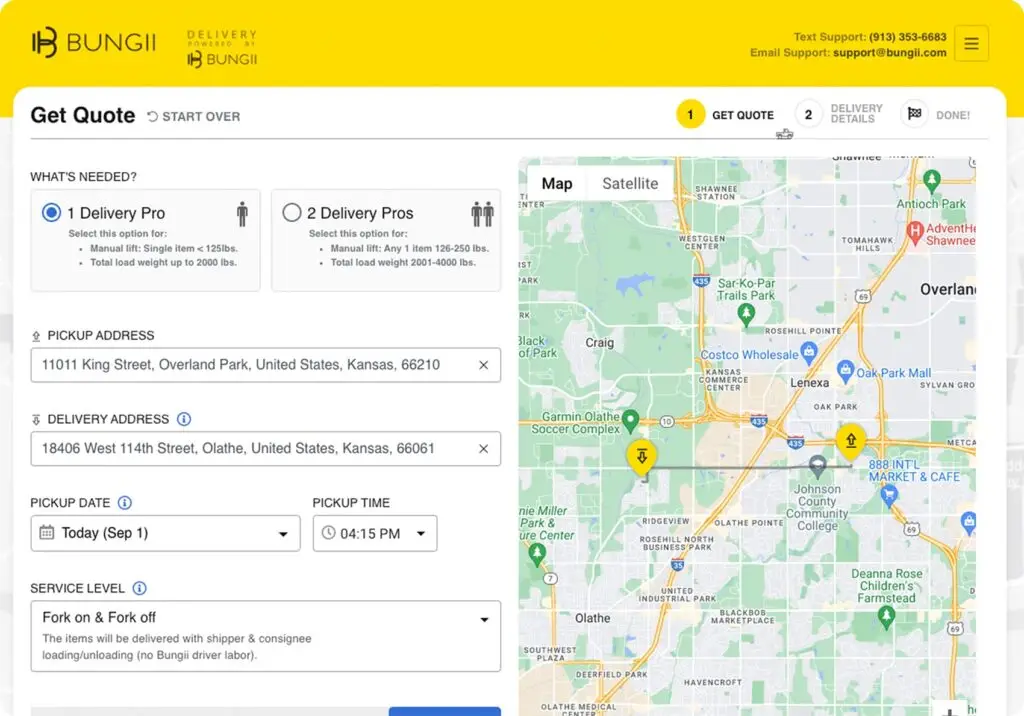Click Costco Wholesale map pin
Image resolution: width=1024 pixels, height=716 pixels.
[808, 353]
